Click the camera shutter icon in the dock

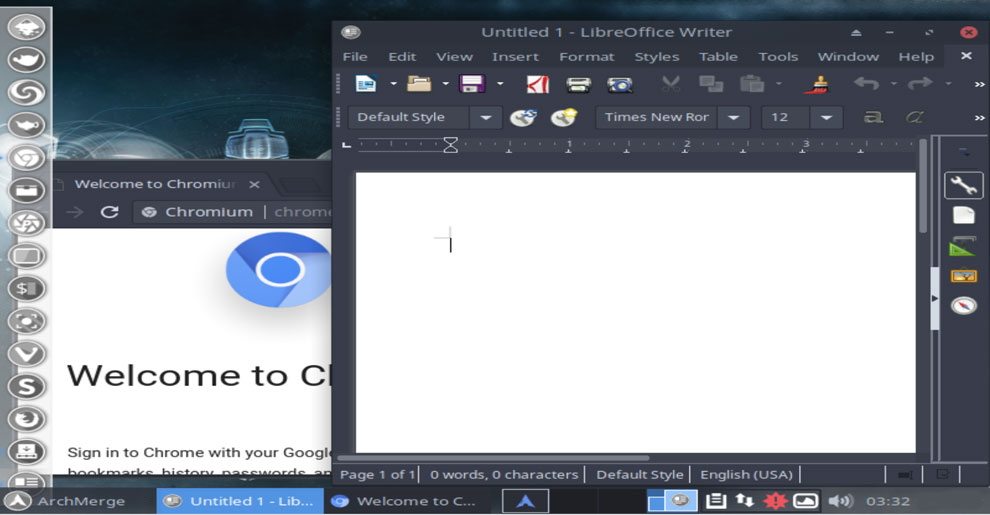coord(27,223)
